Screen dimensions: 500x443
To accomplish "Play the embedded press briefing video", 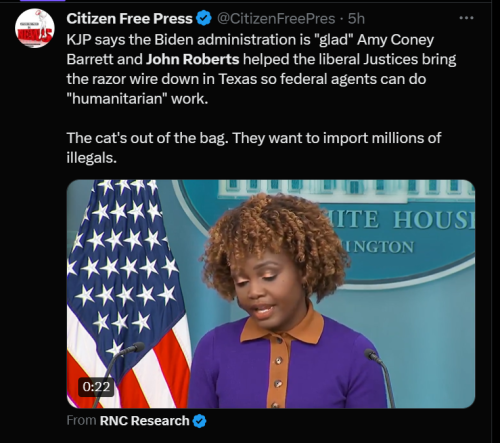I will (271, 294).
